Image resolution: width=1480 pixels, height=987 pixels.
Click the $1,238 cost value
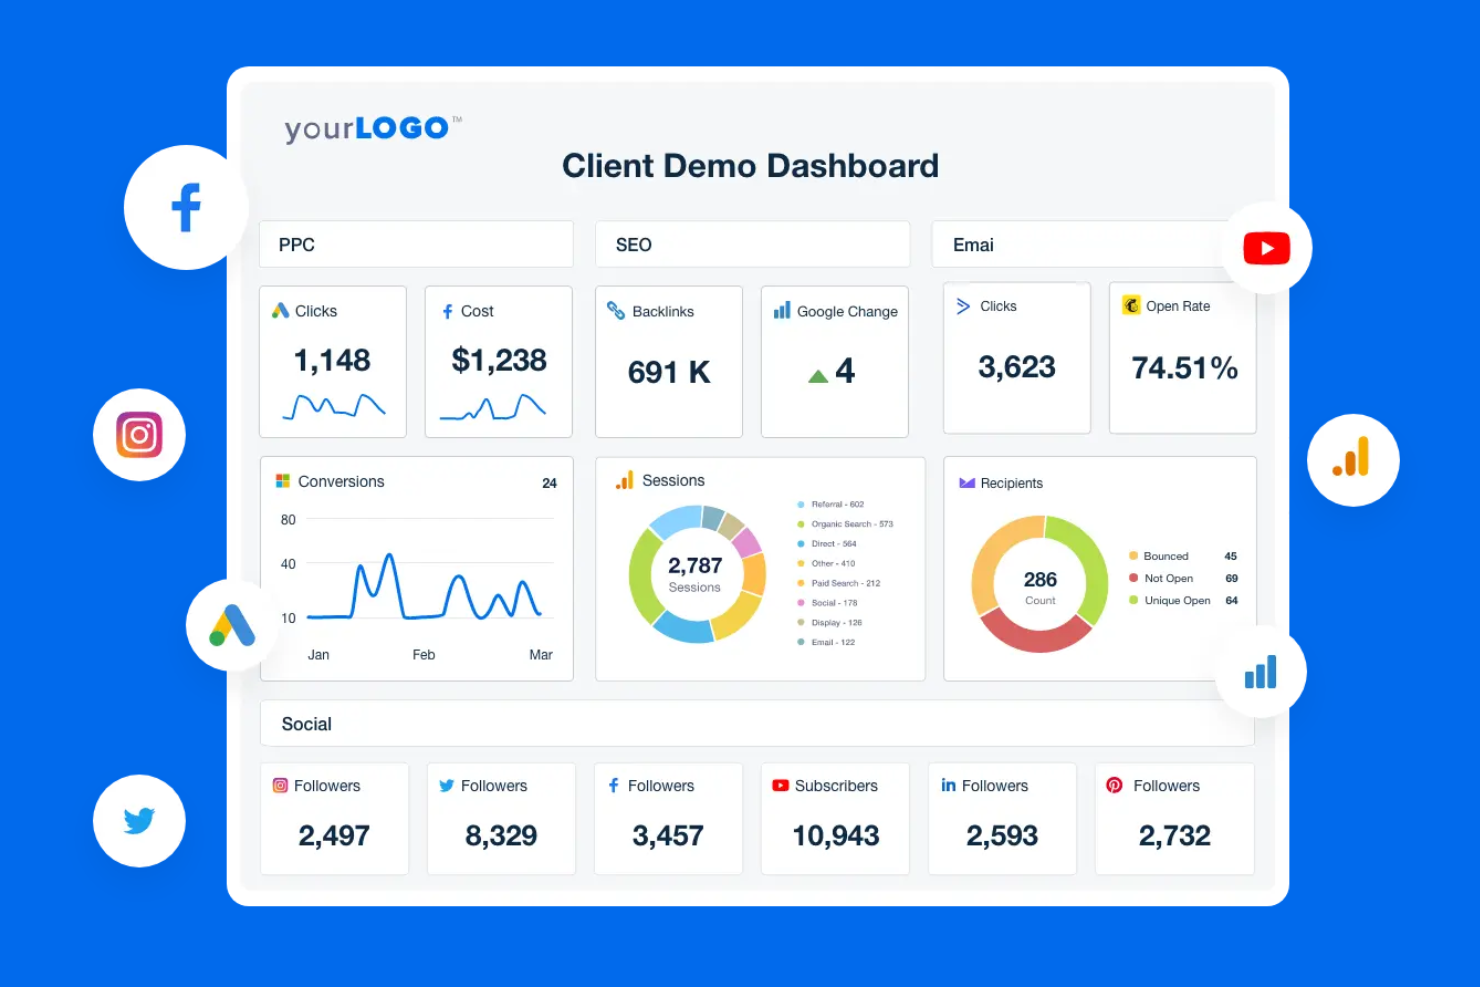coord(499,360)
